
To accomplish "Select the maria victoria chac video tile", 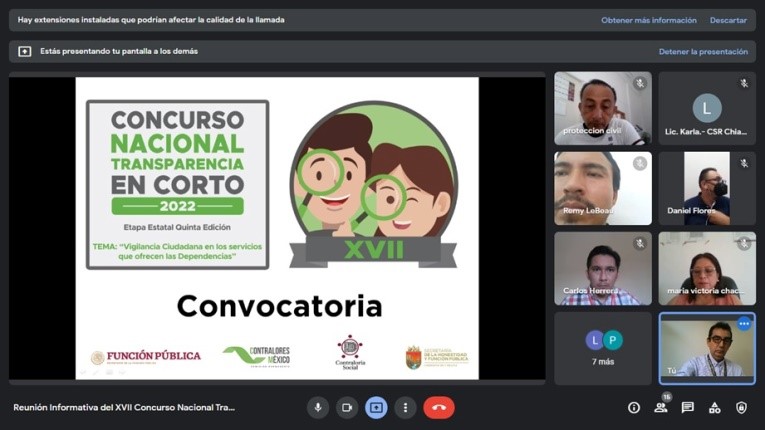I will (x=707, y=268).
